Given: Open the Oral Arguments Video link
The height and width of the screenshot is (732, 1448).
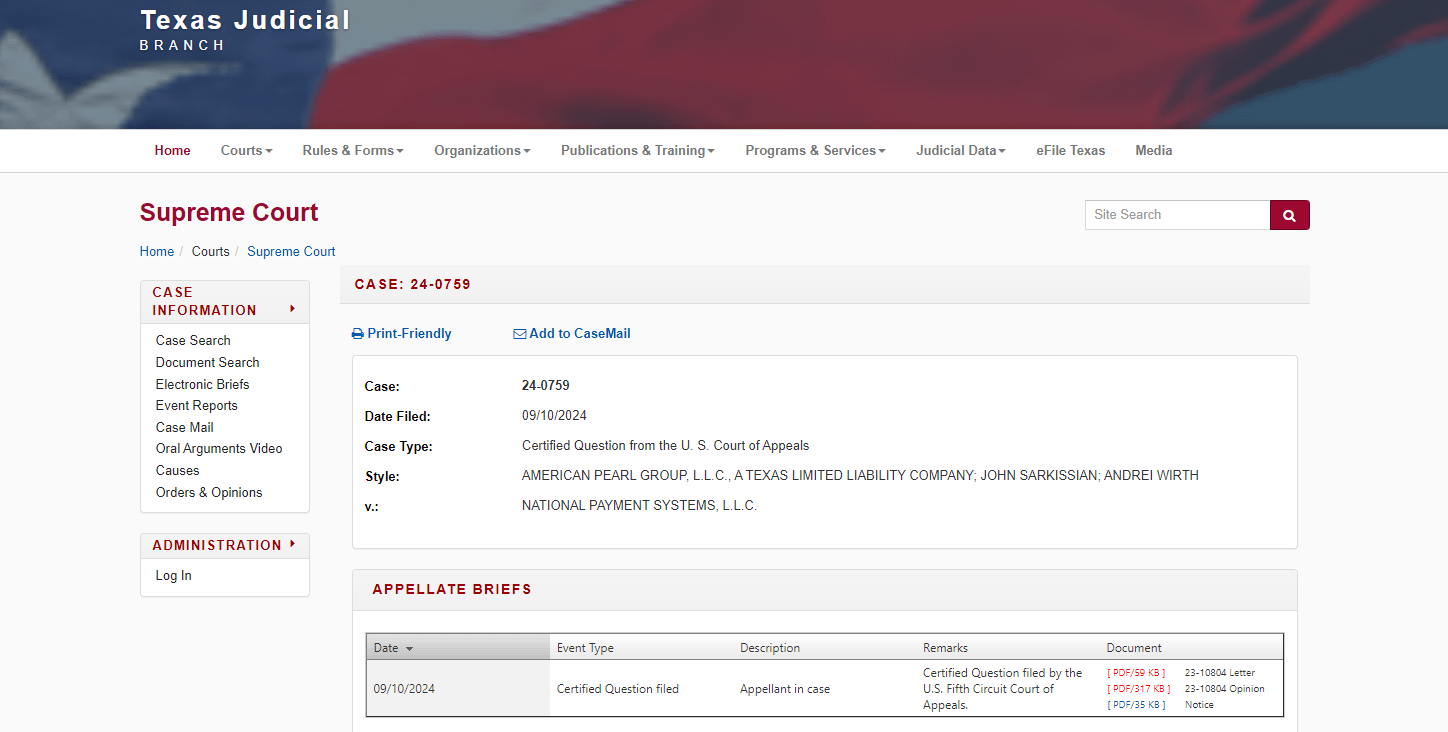Looking at the screenshot, I should pos(219,449).
